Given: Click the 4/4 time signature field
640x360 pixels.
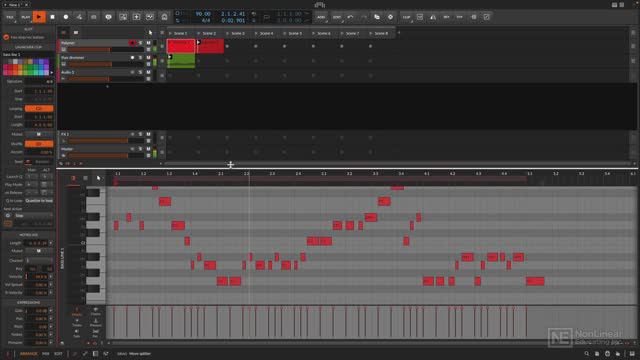Looking at the screenshot, I should click(x=206, y=20).
